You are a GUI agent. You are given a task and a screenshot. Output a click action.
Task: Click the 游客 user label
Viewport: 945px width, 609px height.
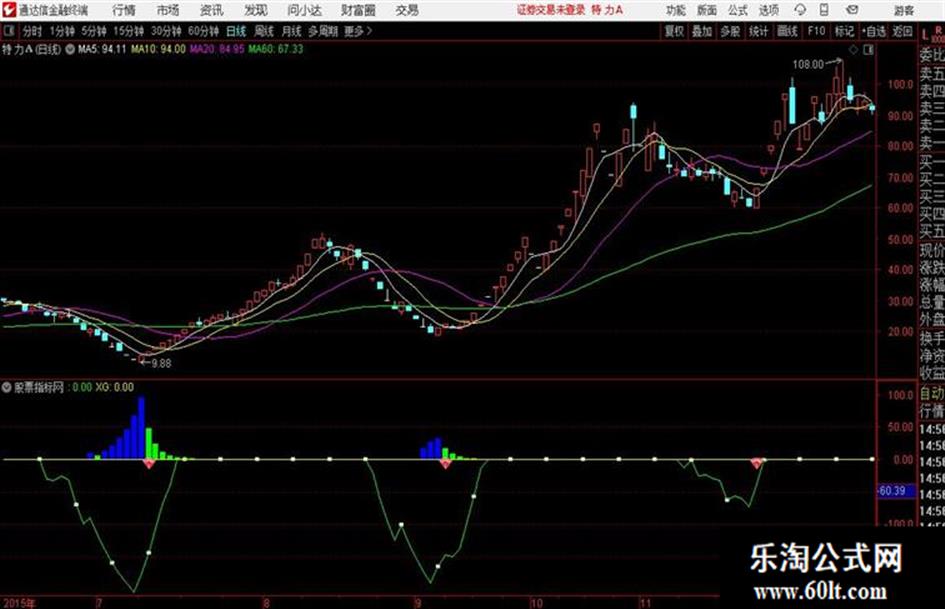coord(903,10)
